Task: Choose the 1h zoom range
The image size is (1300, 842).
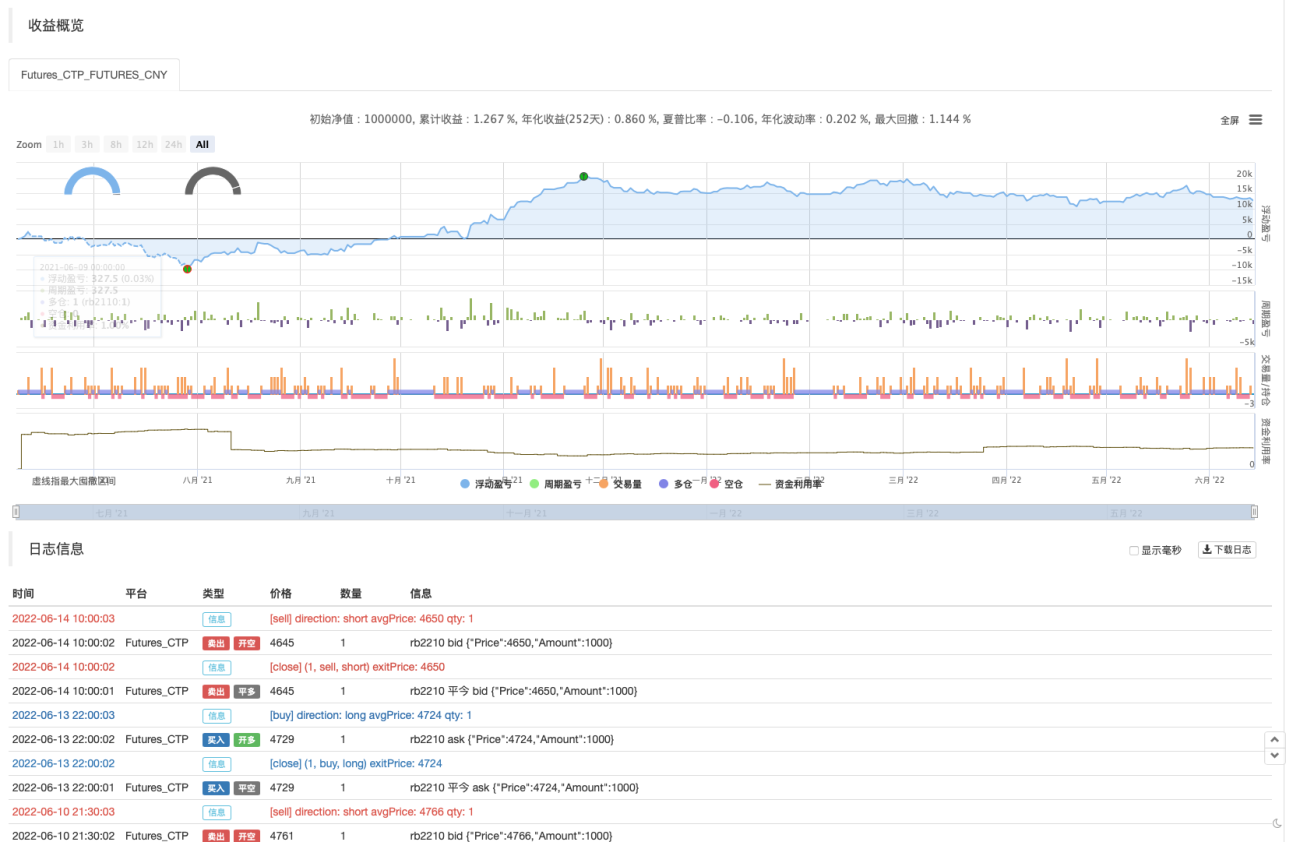Action: pos(58,145)
